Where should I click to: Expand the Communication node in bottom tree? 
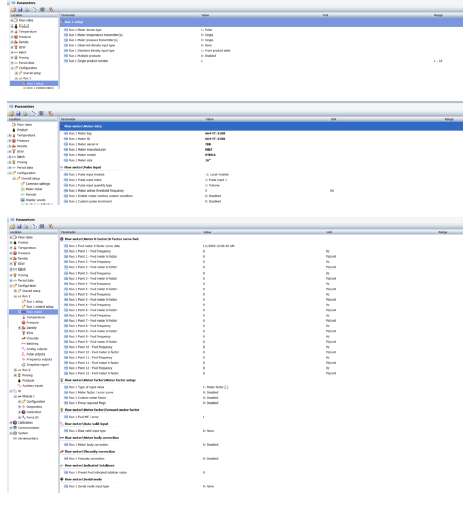tap(11, 428)
